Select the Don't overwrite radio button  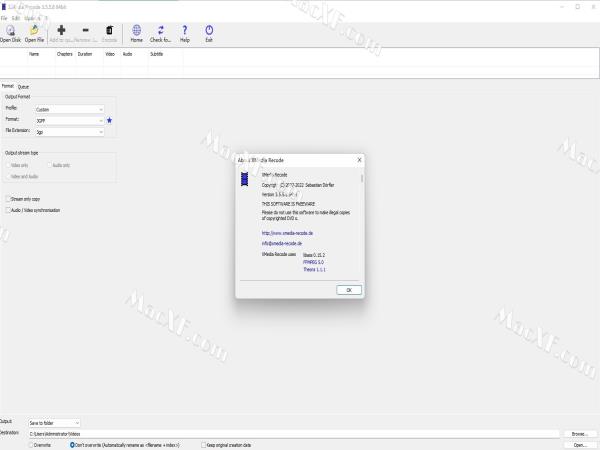tap(72, 445)
